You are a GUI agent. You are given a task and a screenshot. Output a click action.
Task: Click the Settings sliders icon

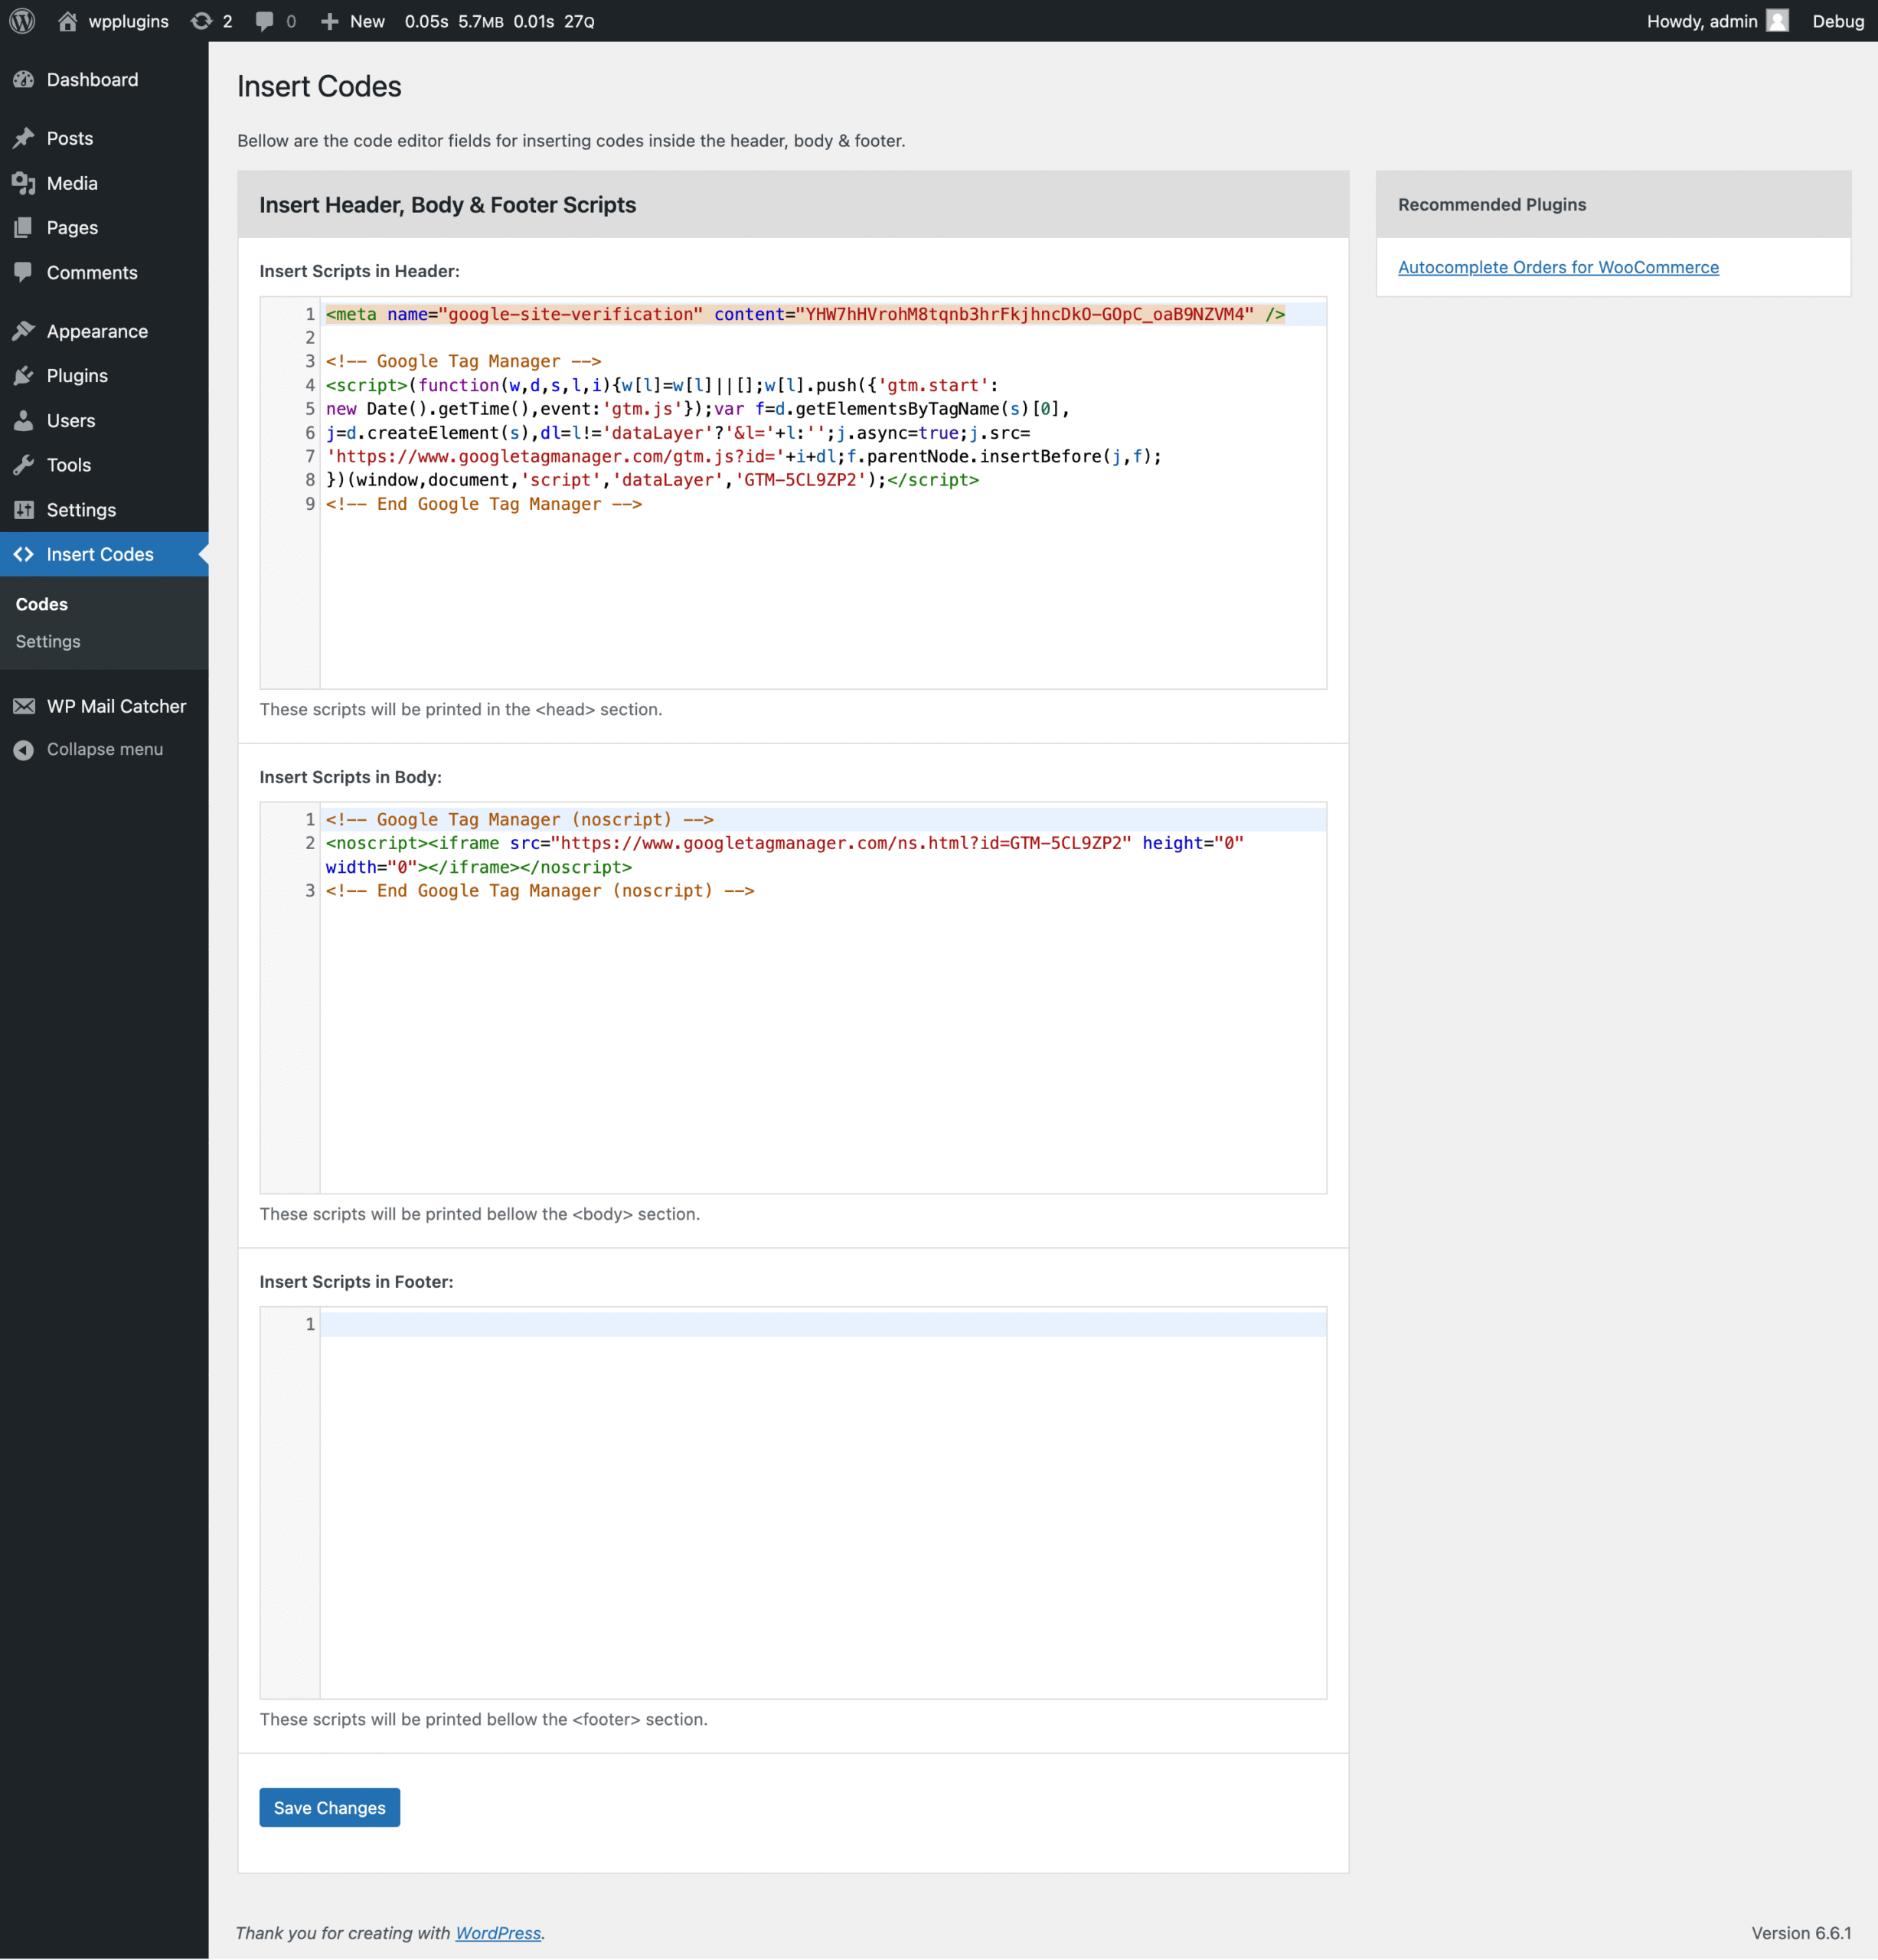click(x=24, y=510)
